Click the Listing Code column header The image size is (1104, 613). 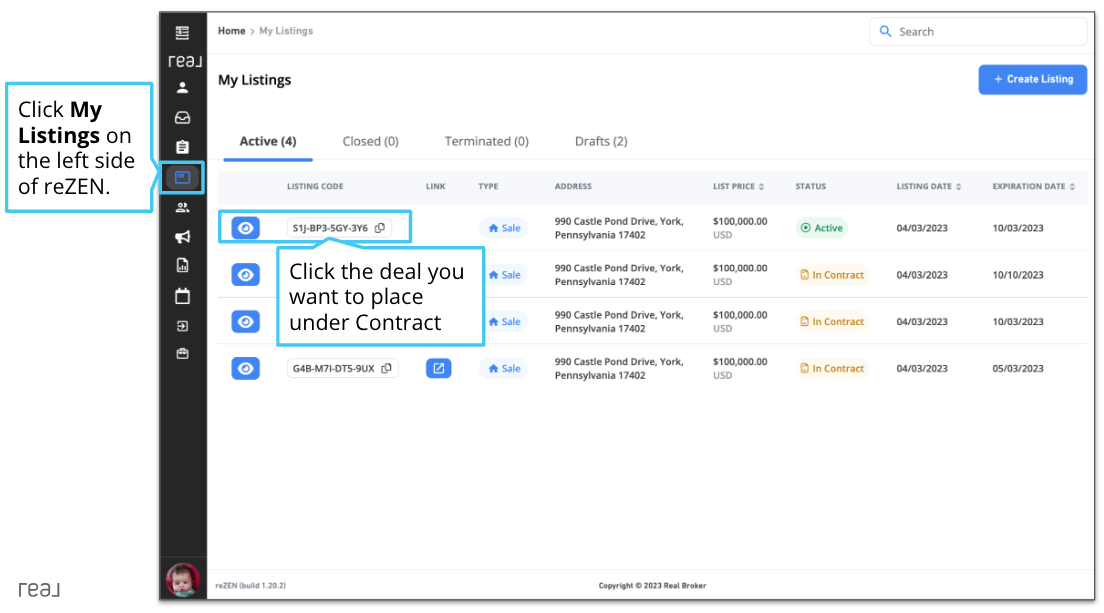[x=315, y=187]
